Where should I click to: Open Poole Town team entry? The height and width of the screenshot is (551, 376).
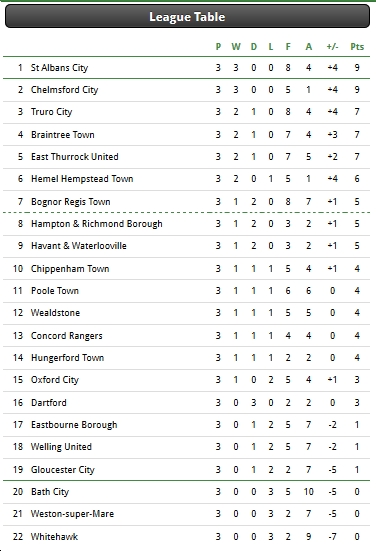tap(55, 291)
